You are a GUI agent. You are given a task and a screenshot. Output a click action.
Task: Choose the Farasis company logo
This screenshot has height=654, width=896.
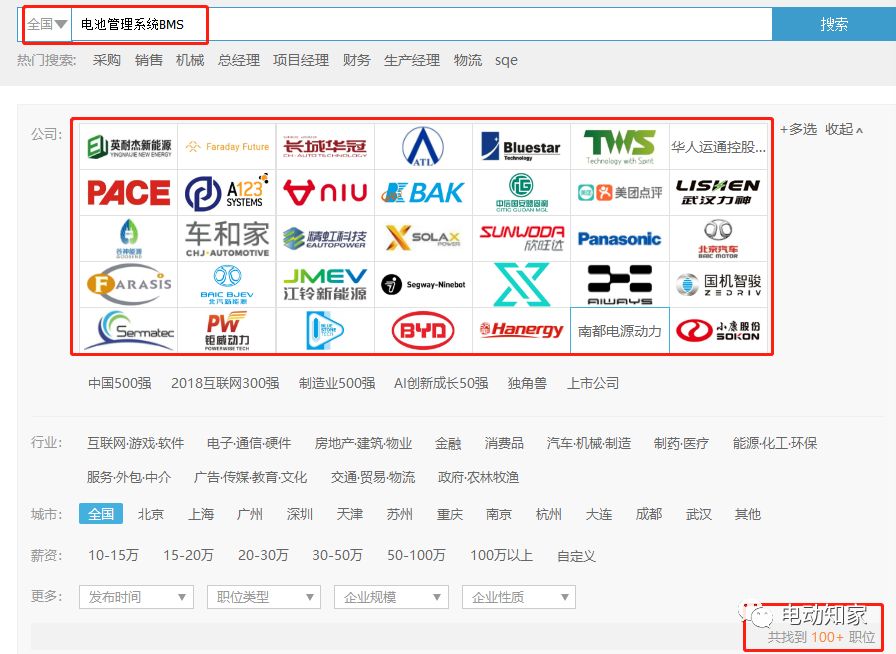(x=129, y=284)
